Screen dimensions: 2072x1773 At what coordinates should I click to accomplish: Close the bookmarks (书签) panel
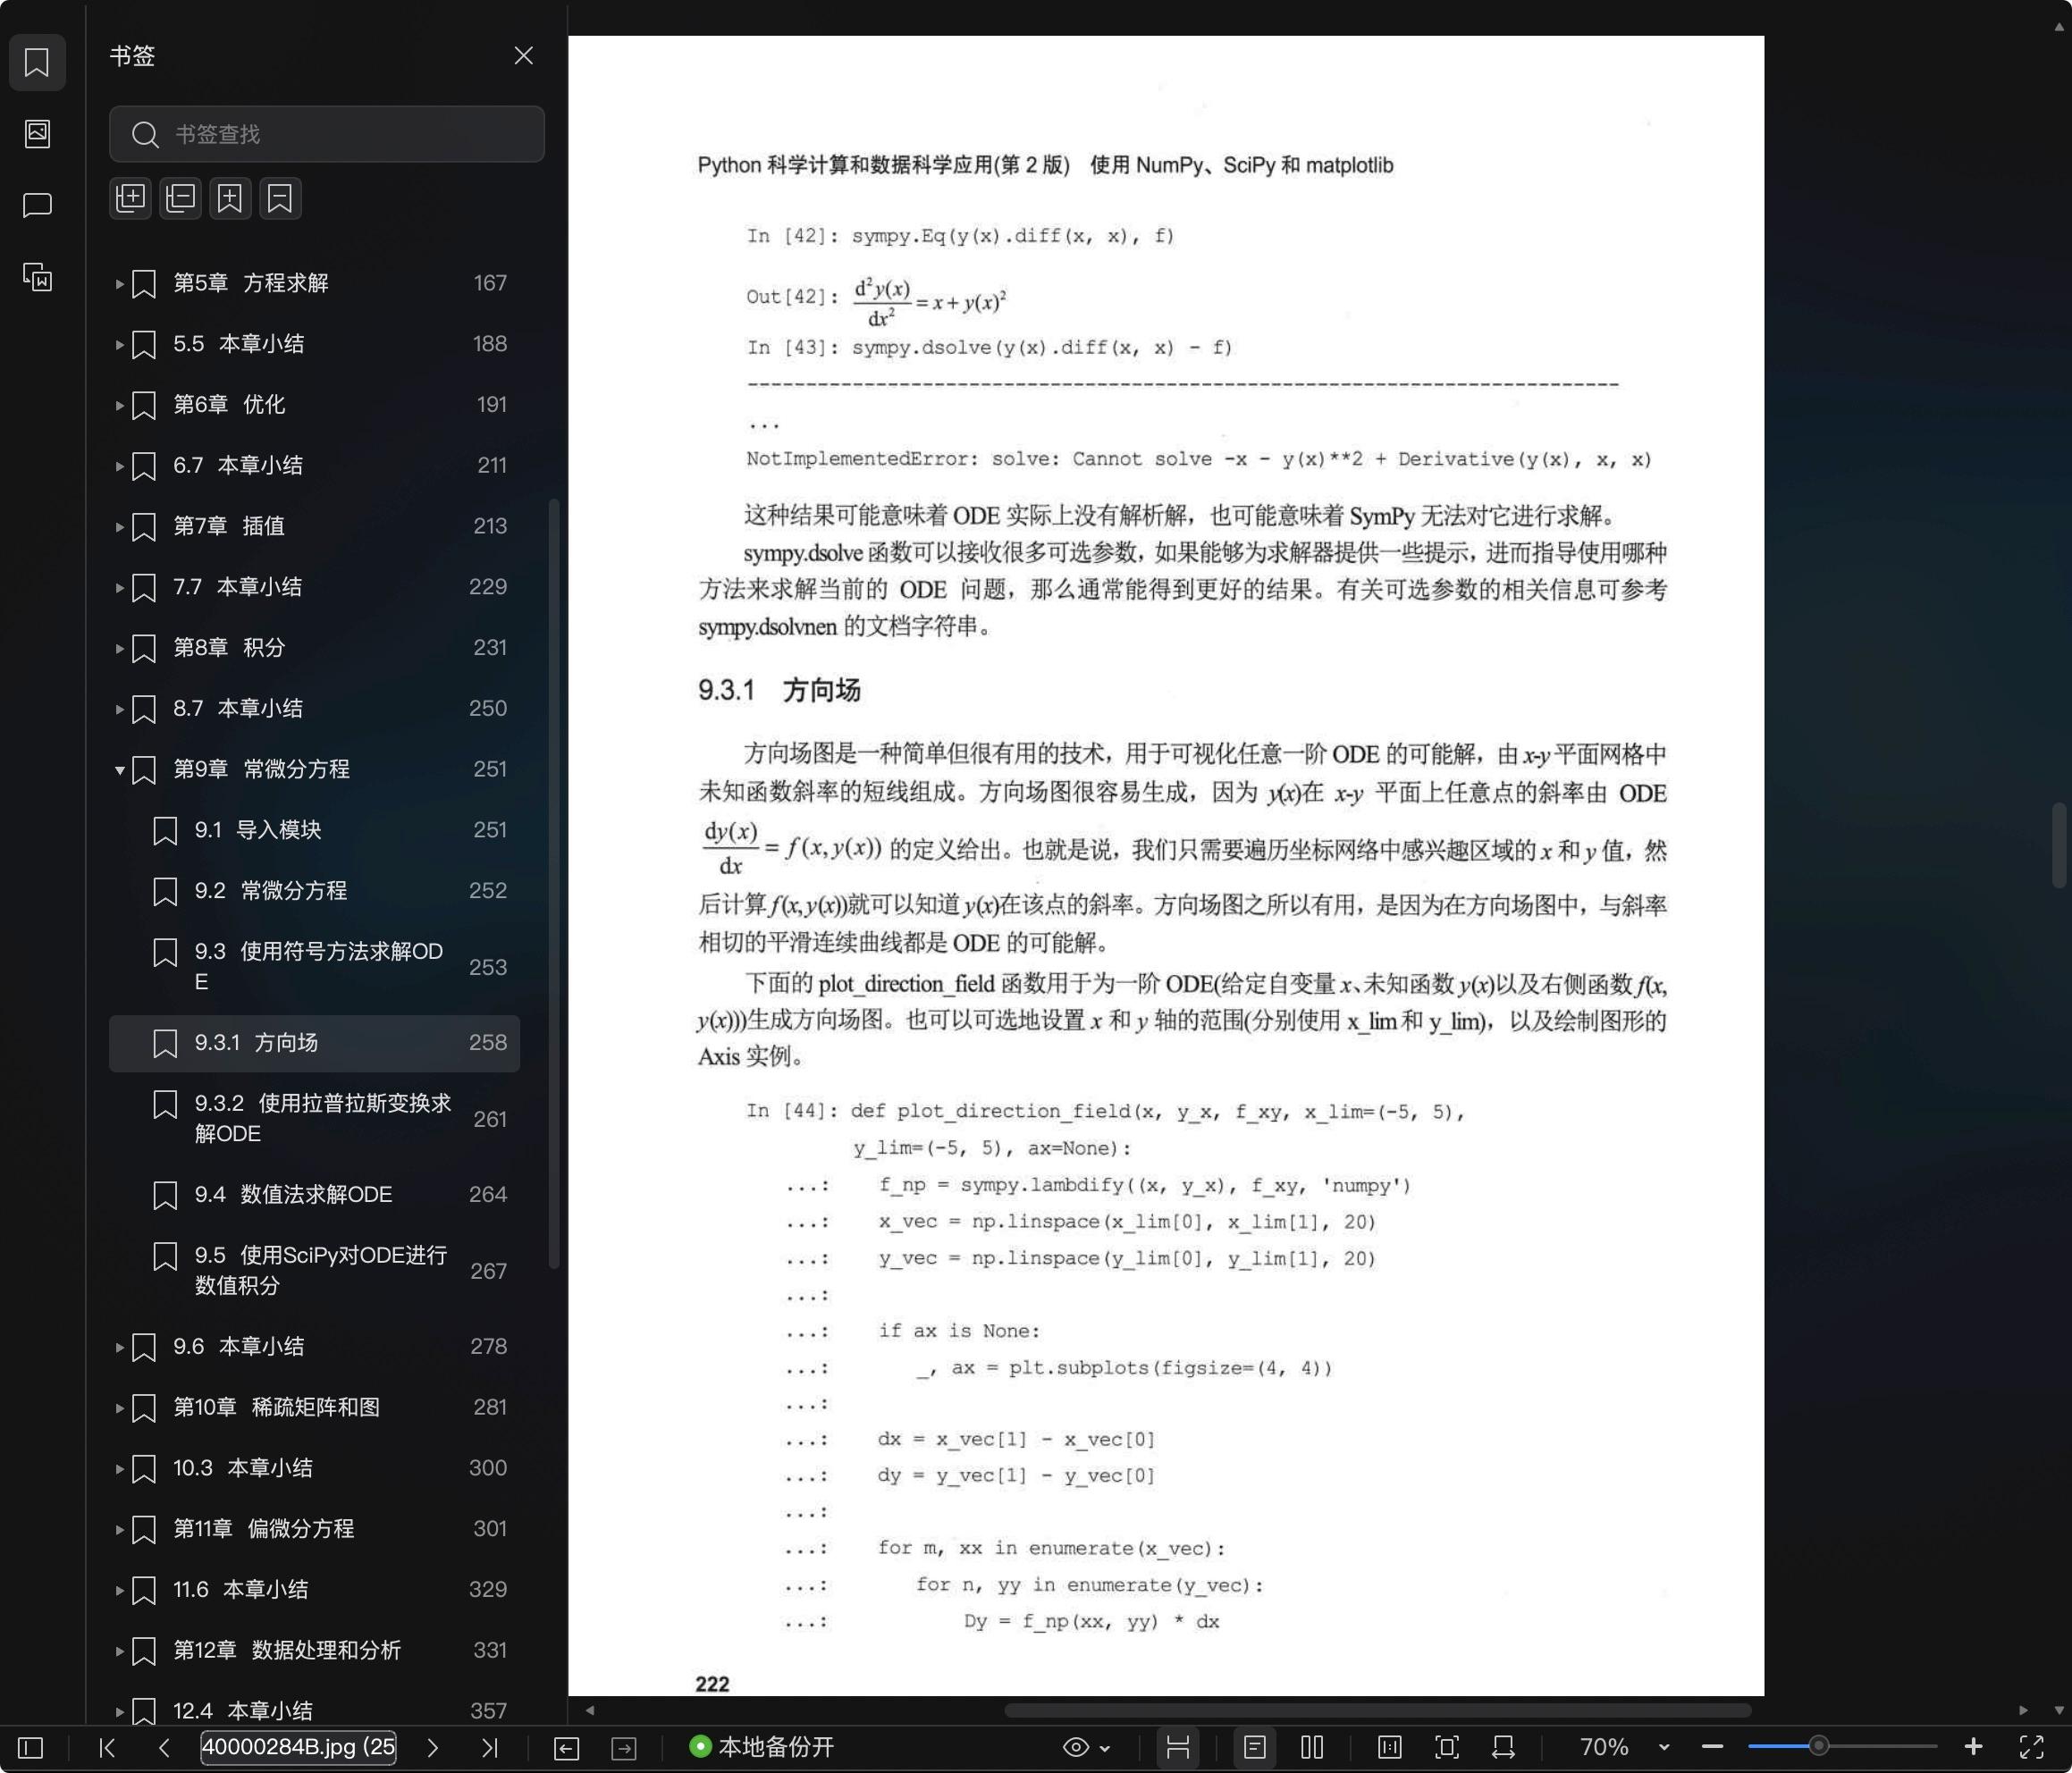pos(523,55)
